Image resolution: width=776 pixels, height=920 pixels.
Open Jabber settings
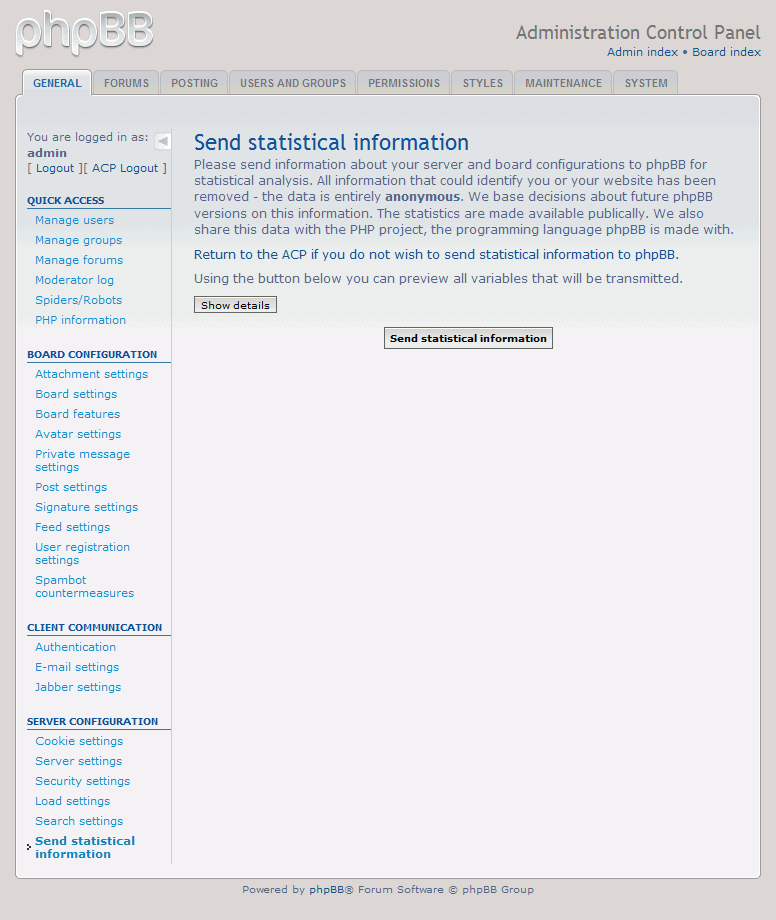click(x=78, y=687)
